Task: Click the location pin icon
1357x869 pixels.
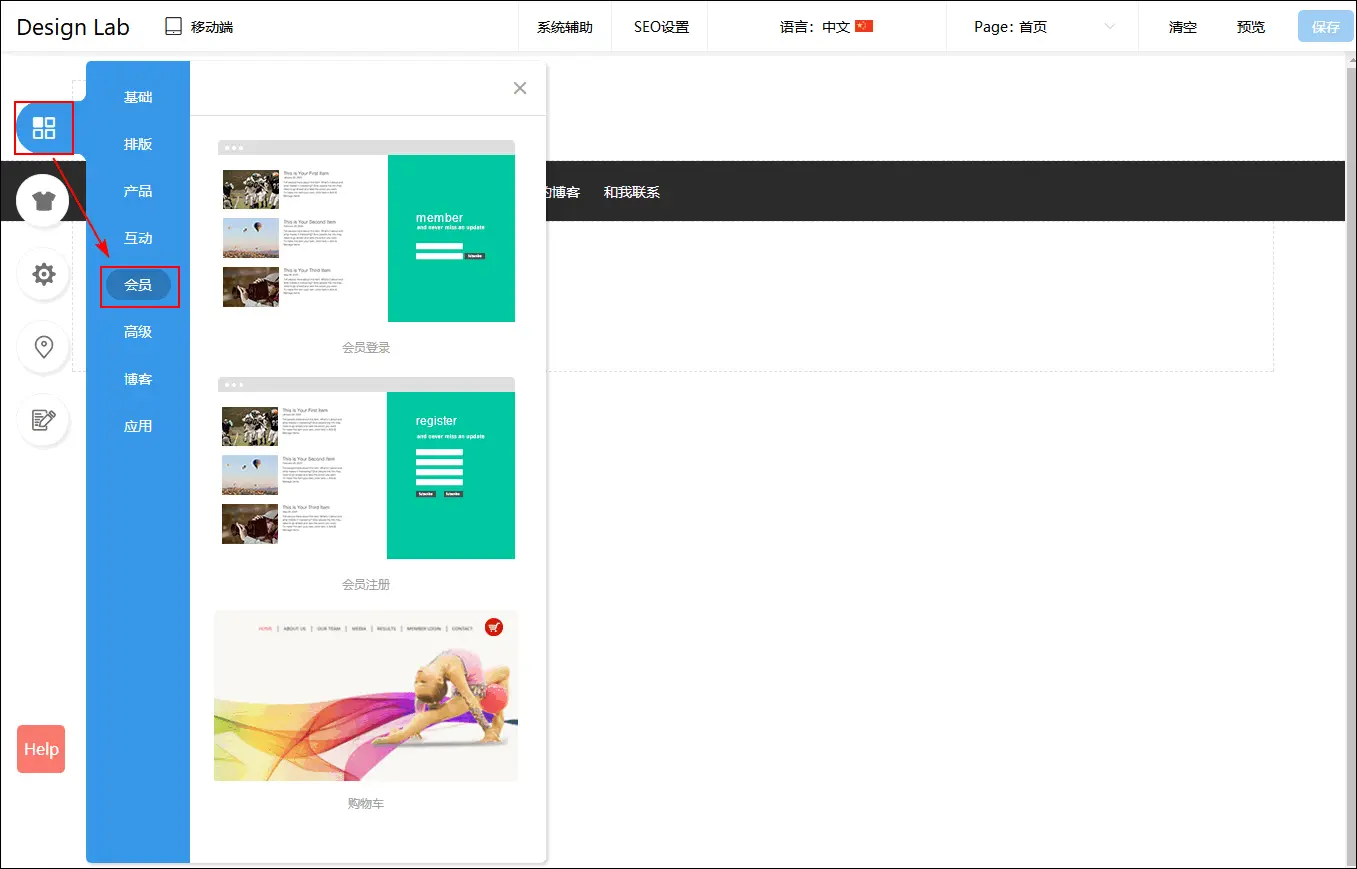Action: pos(43,347)
